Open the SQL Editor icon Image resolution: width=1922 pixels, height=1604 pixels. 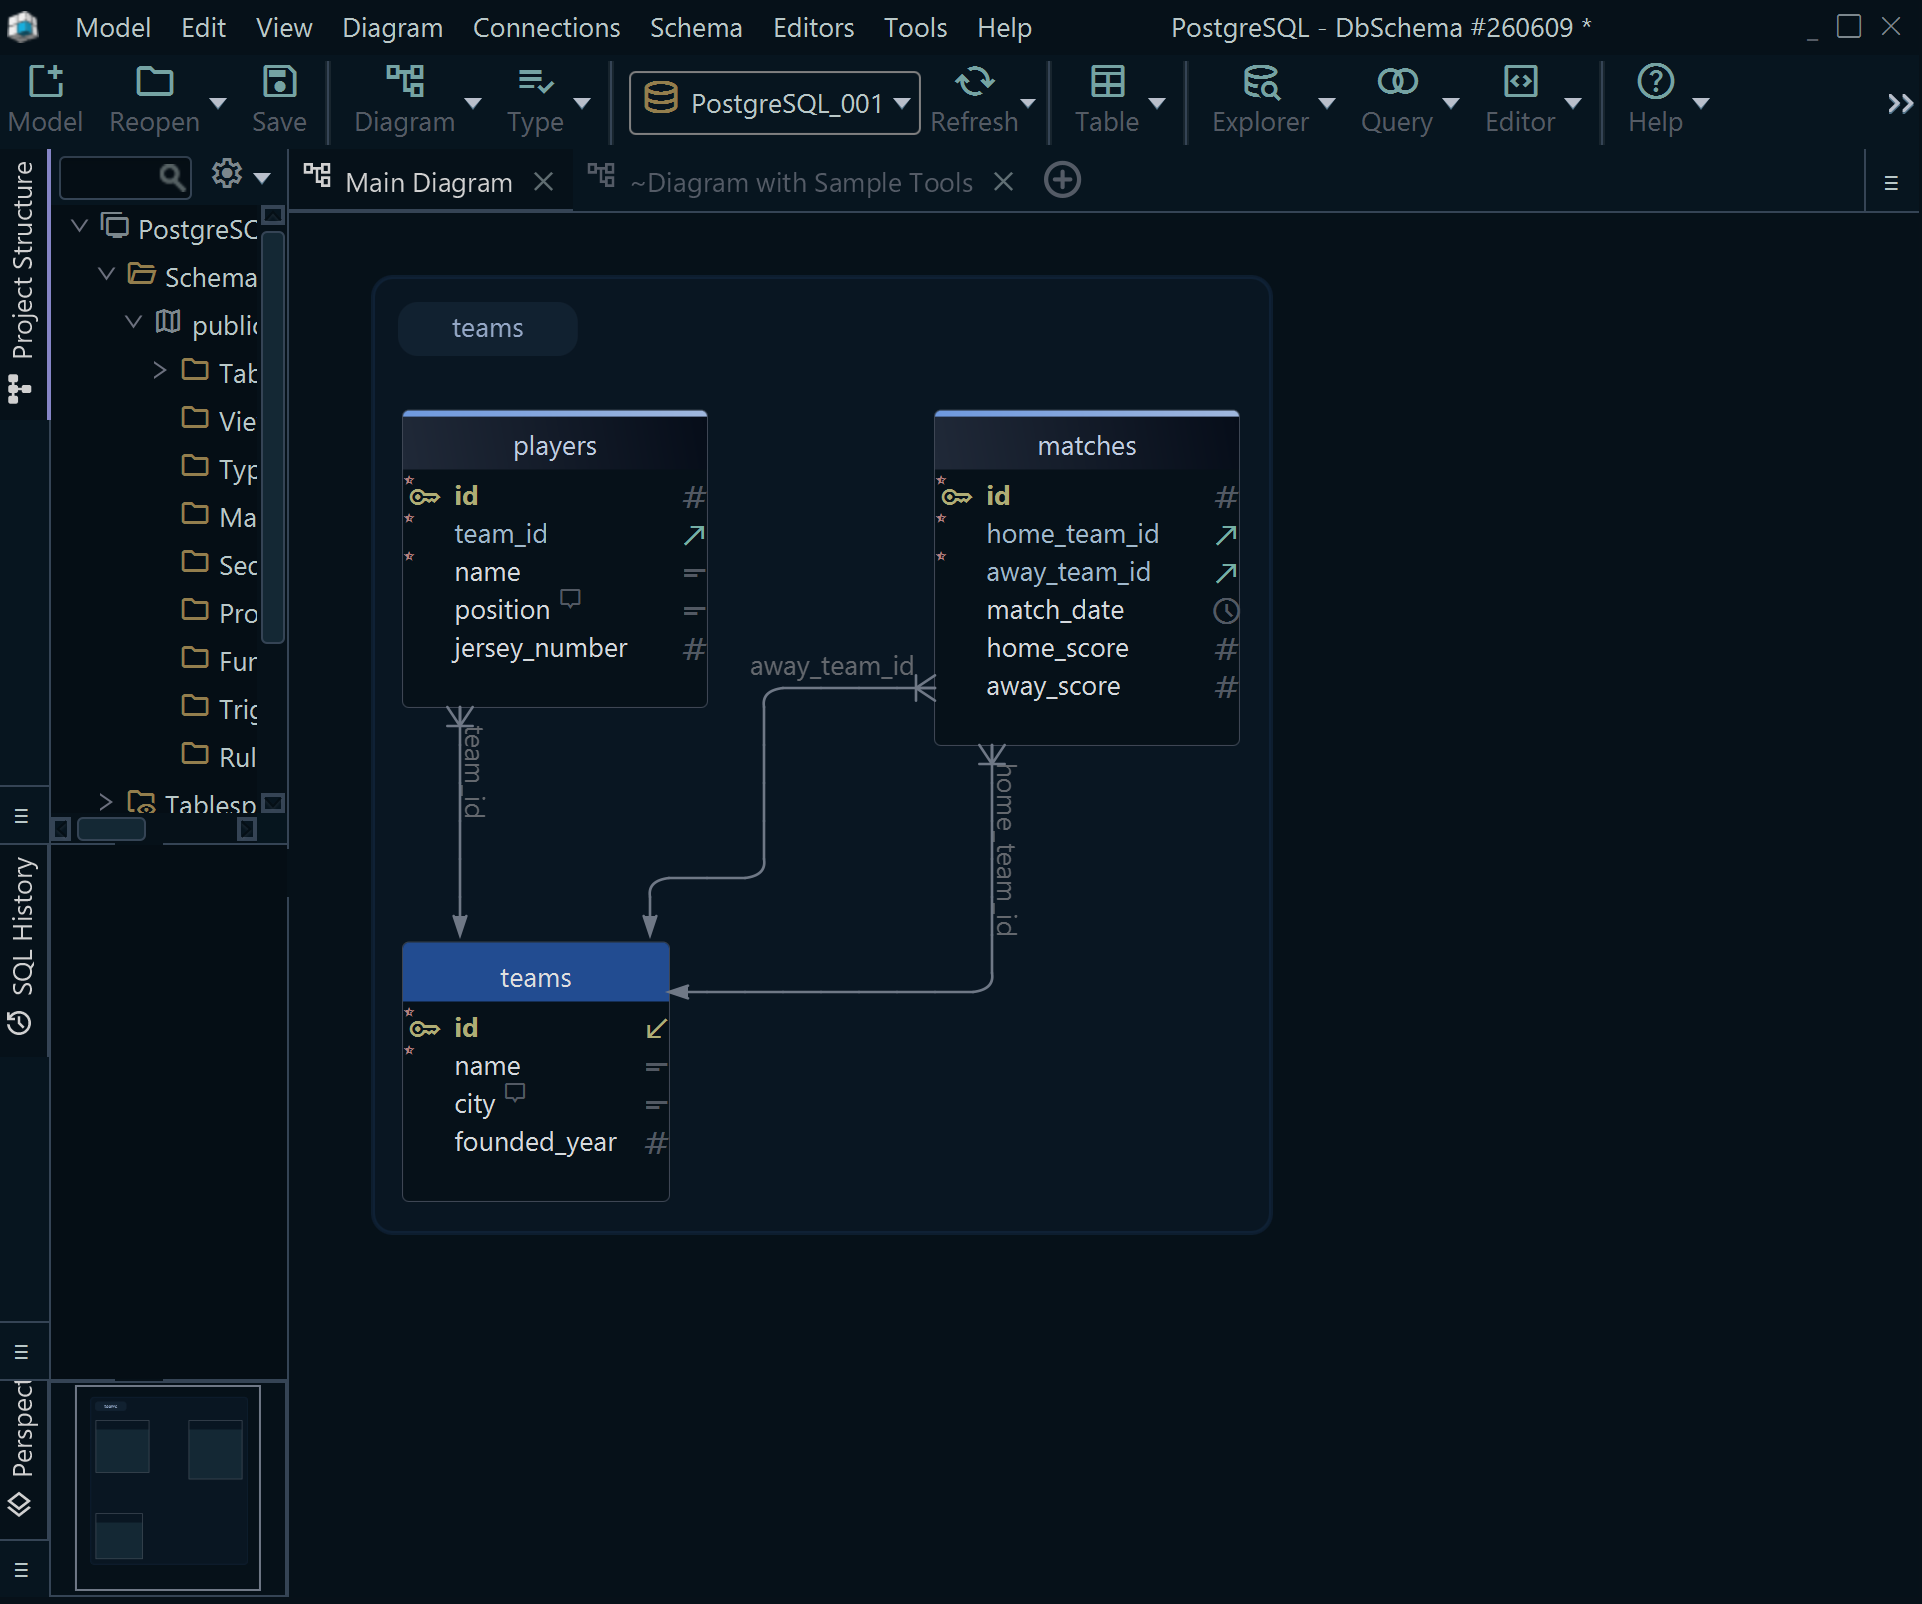[x=1520, y=82]
